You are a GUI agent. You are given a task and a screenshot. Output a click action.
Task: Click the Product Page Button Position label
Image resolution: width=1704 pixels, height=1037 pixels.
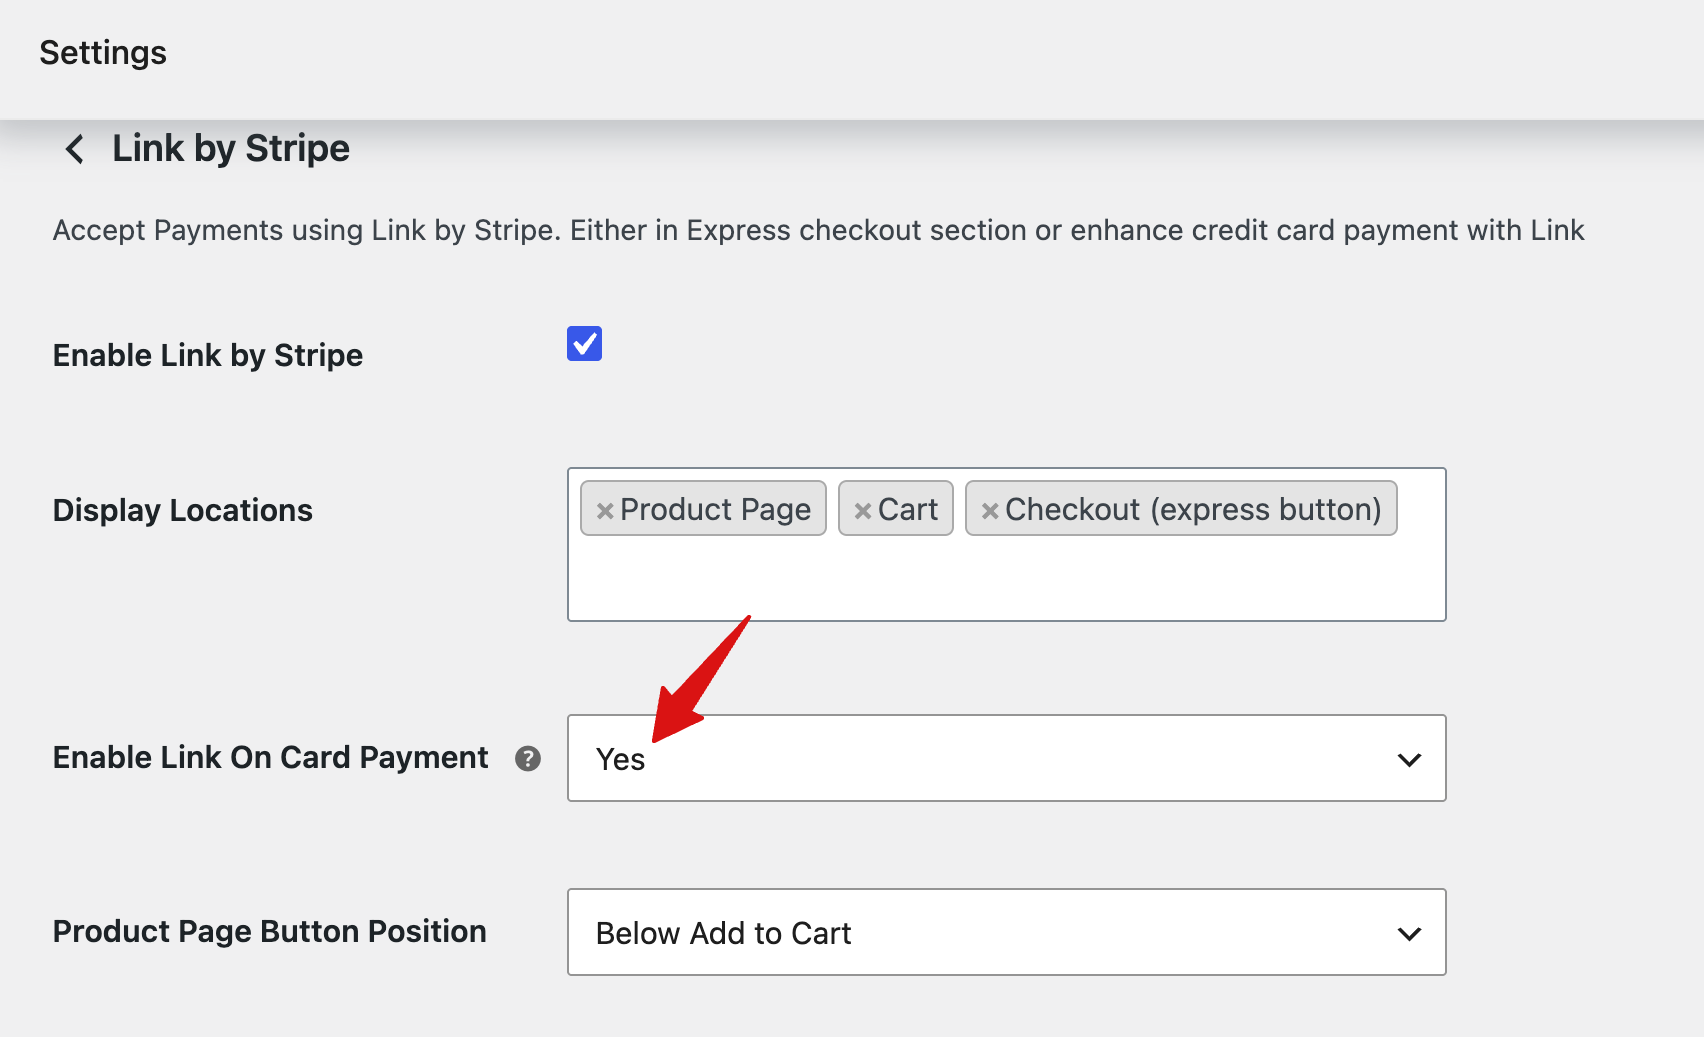click(270, 931)
